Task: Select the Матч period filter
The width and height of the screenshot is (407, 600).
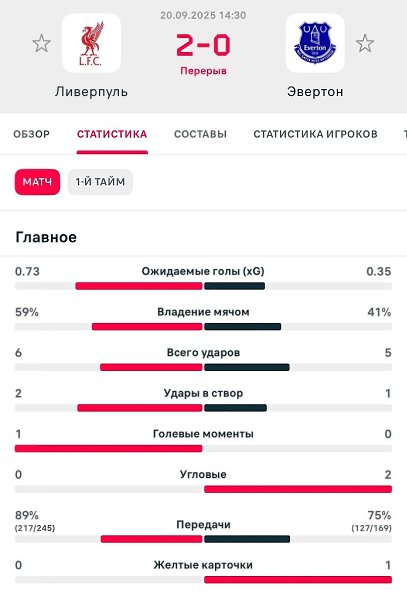Action: pyautogui.click(x=37, y=182)
